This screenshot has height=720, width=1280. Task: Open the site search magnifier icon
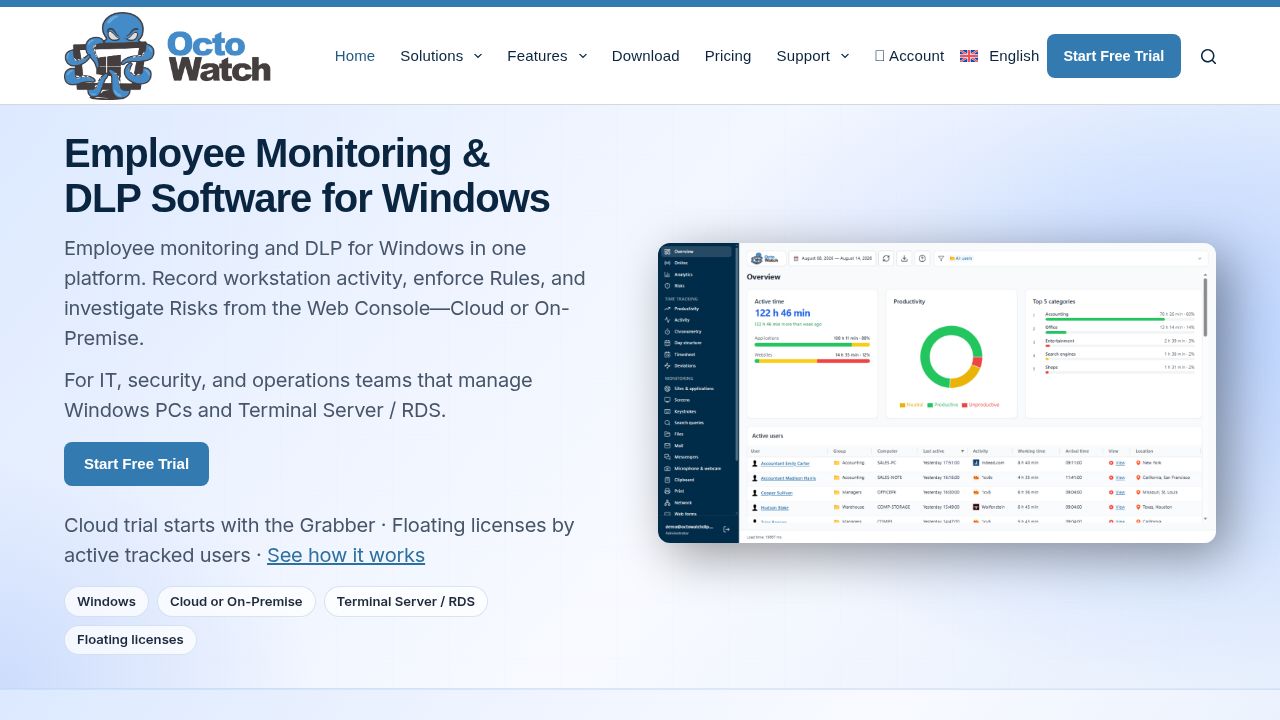[x=1208, y=56]
